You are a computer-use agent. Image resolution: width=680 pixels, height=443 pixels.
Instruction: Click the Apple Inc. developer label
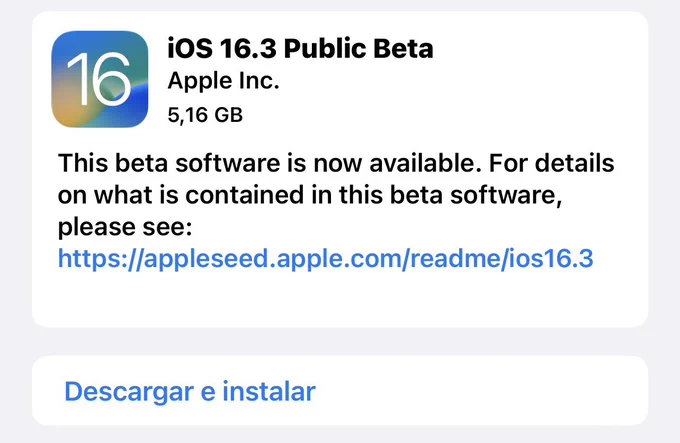coord(223,81)
